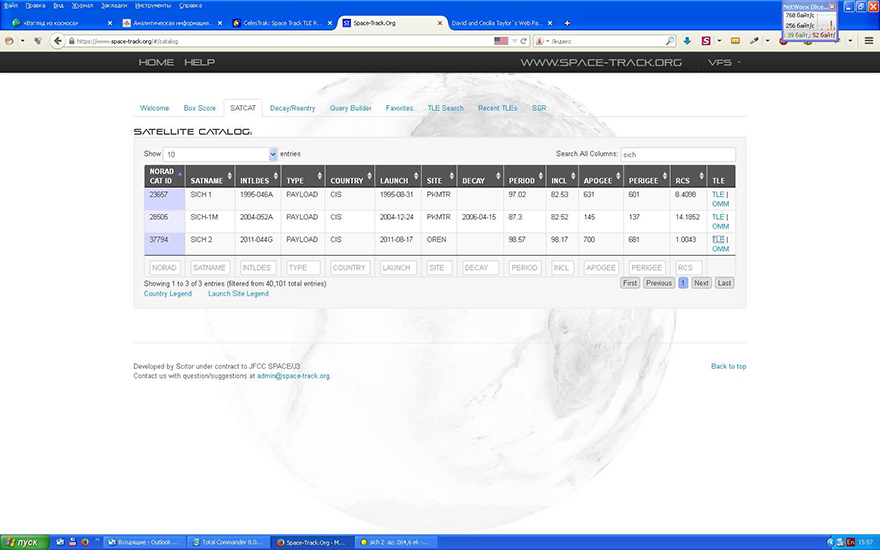Screen dimensions: 880x550
Task: Expand the VFS user menu
Action: coord(724,62)
